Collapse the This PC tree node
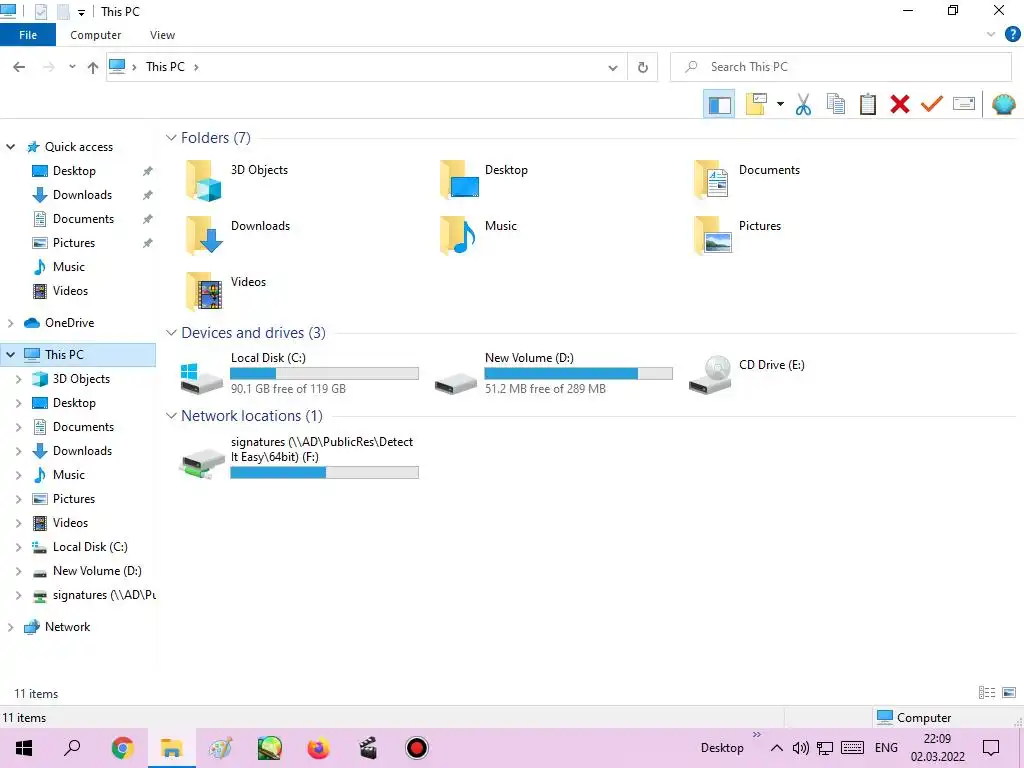This screenshot has width=1024, height=768. point(10,355)
